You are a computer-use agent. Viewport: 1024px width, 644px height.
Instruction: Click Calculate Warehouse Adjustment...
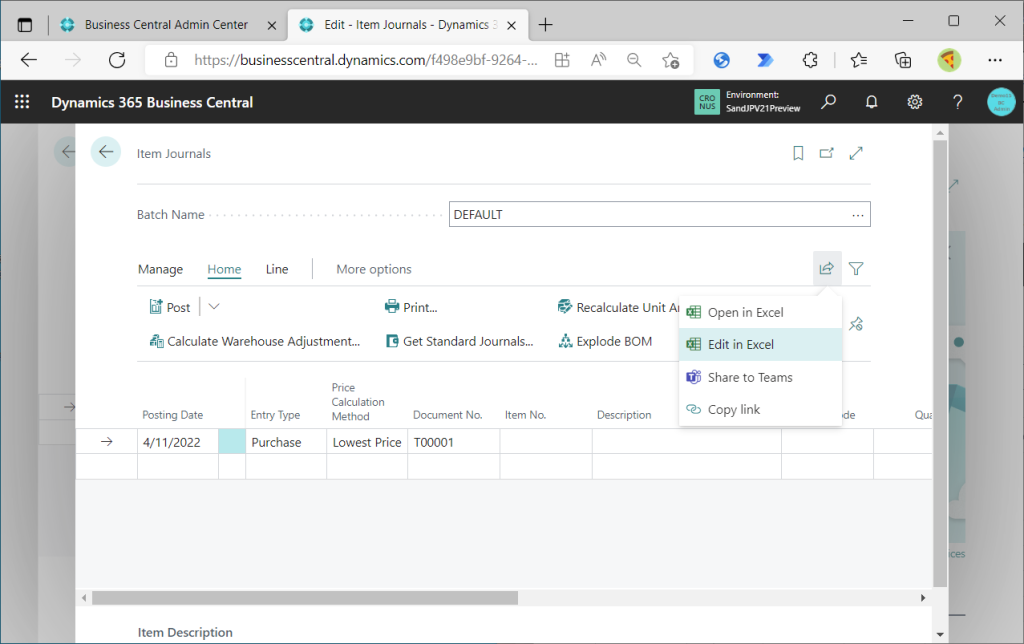click(x=255, y=341)
